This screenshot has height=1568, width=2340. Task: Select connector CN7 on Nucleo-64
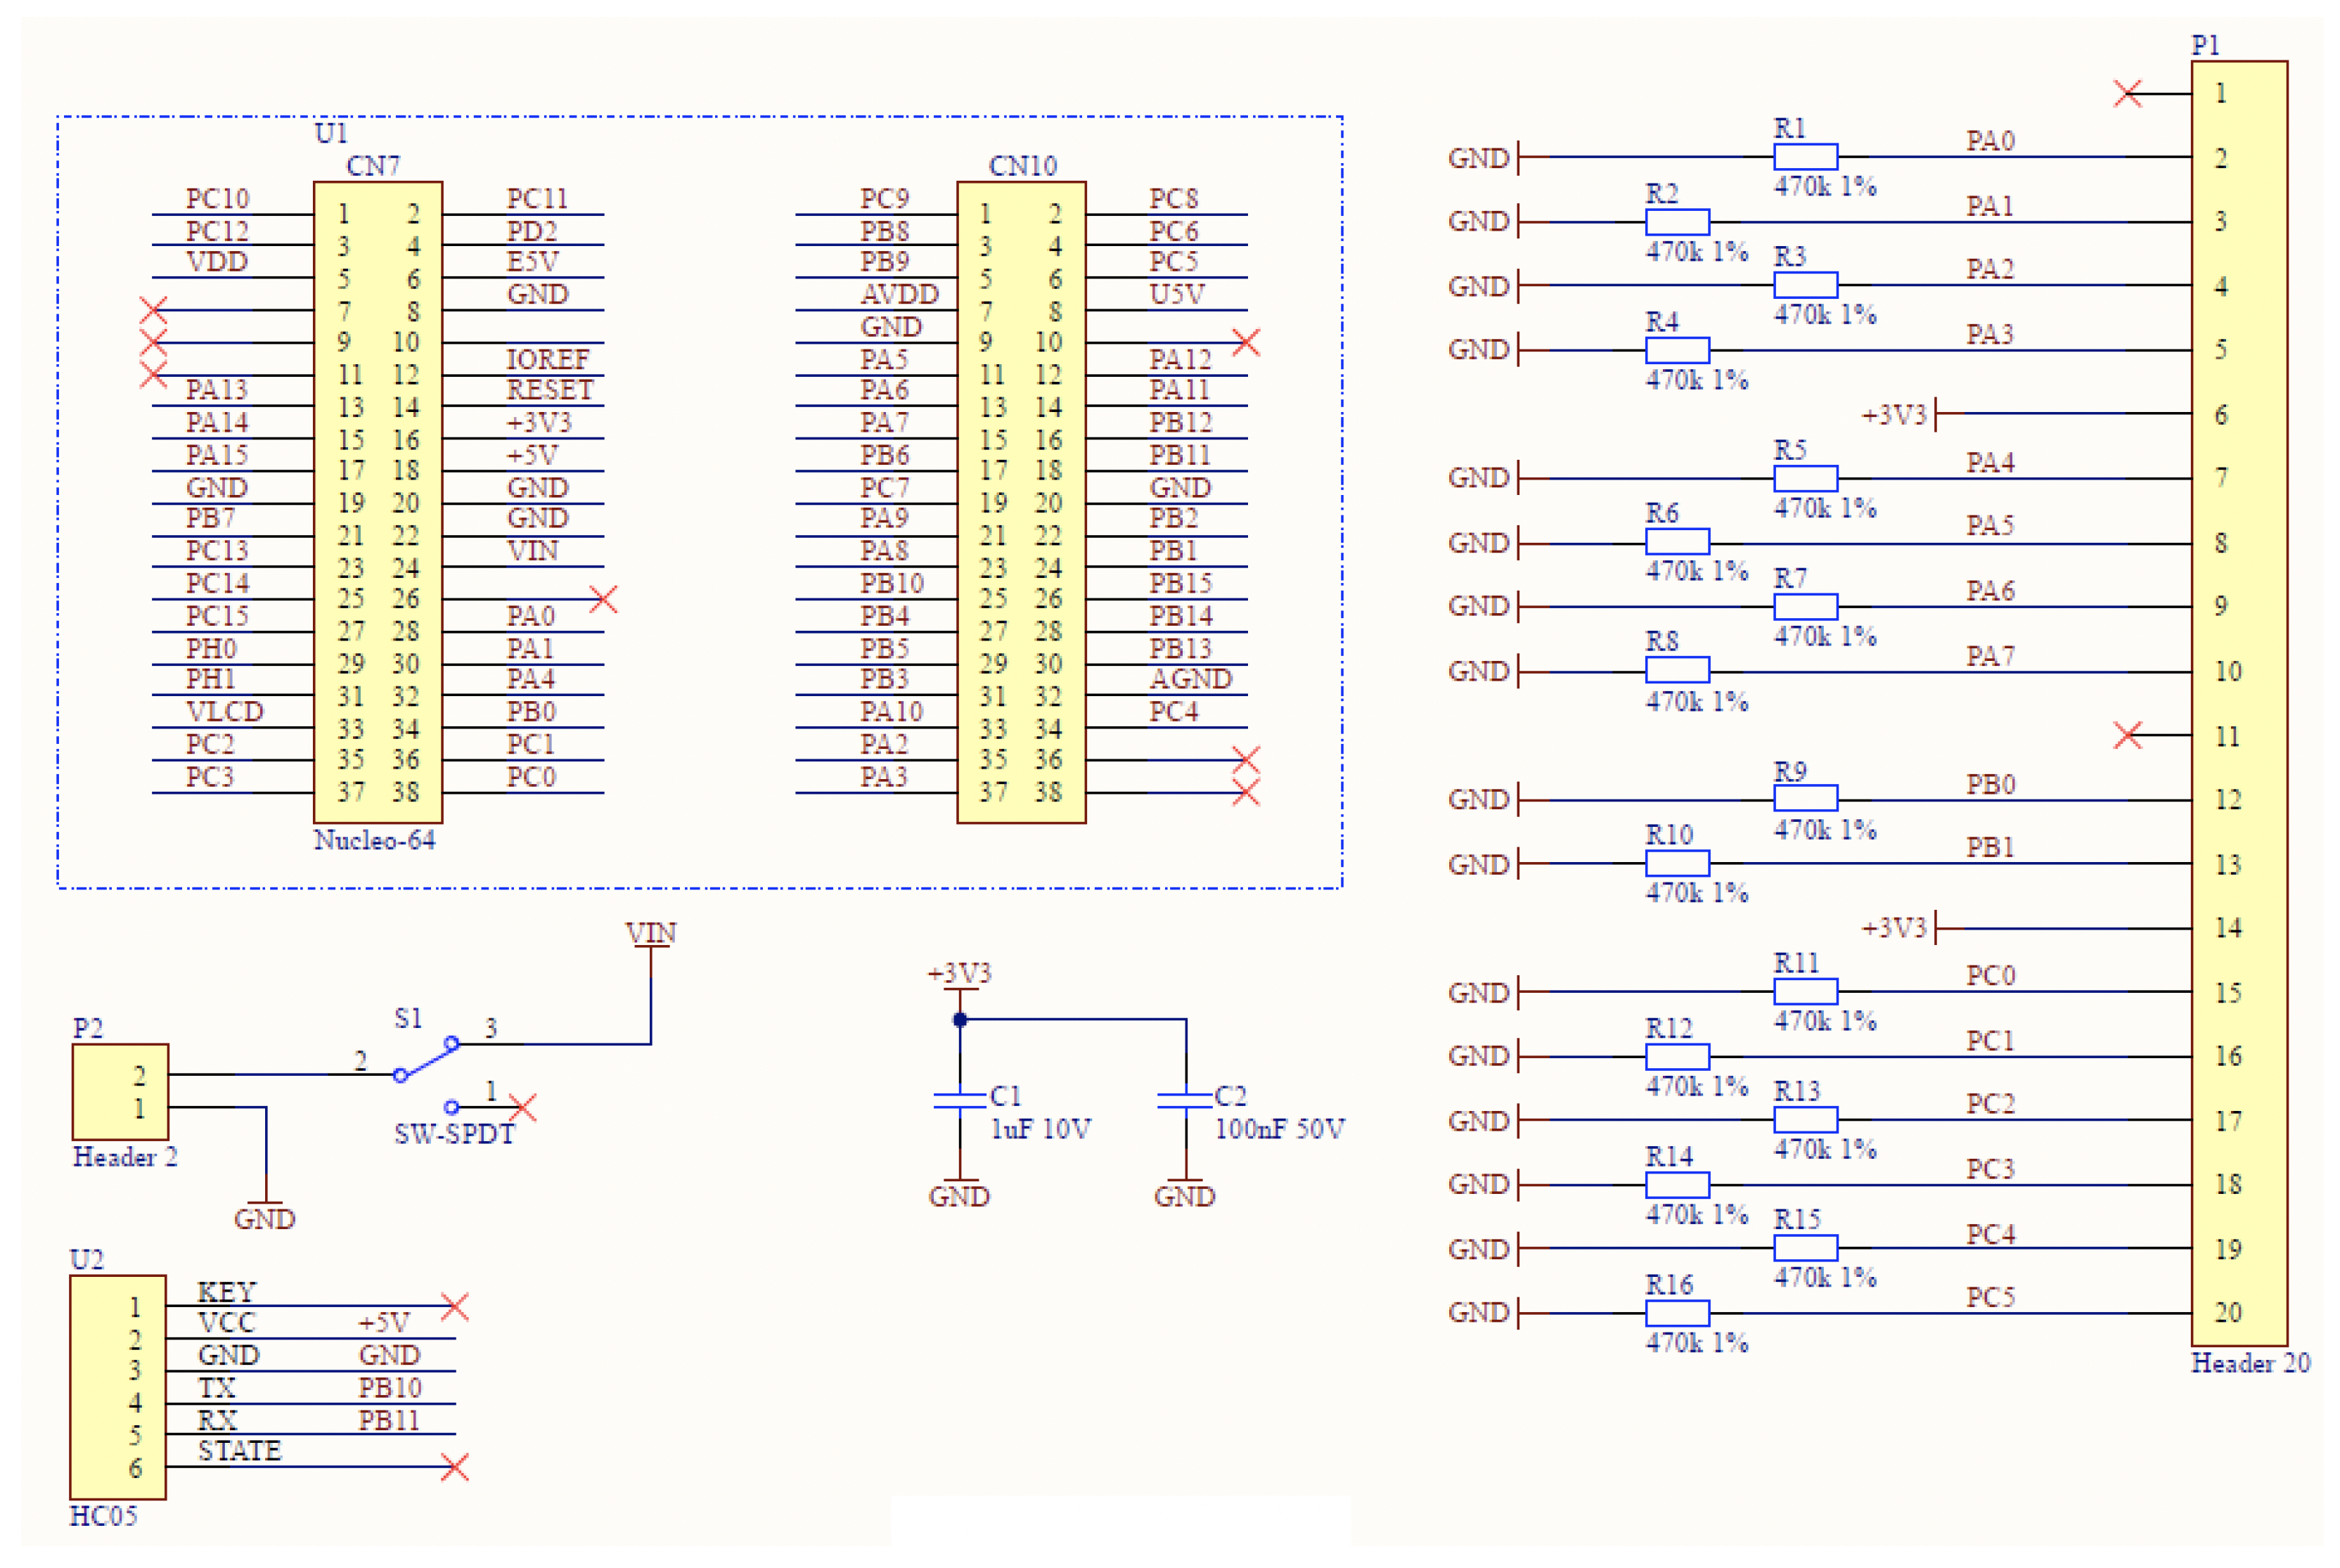[x=378, y=490]
